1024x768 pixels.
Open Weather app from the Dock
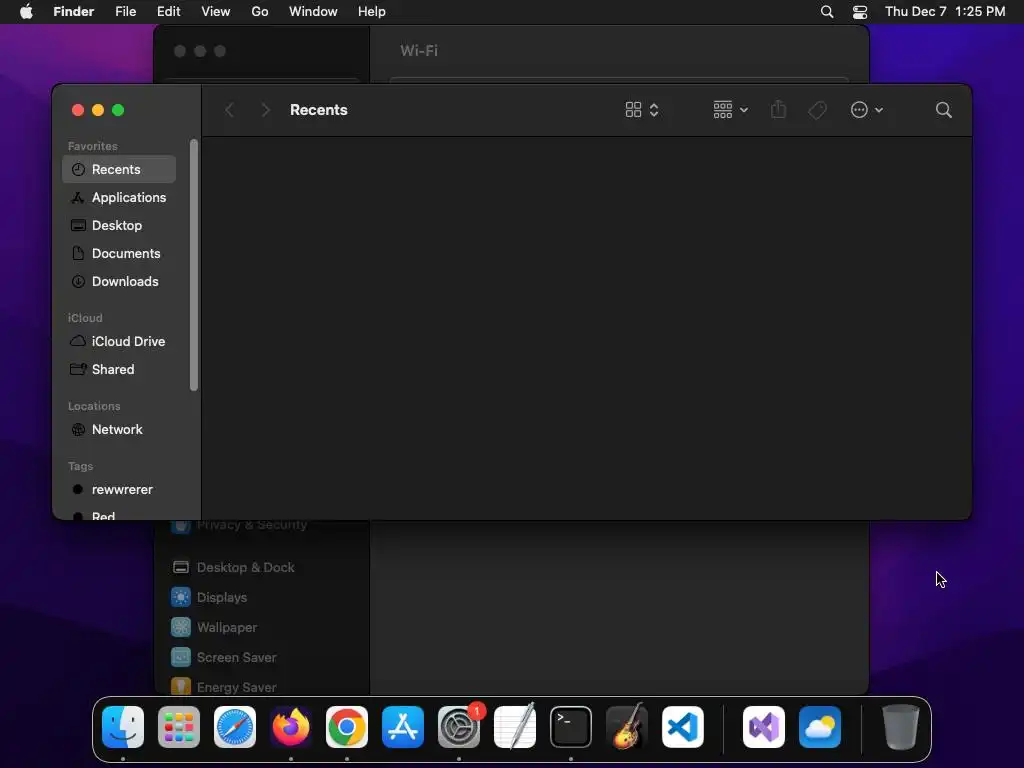pyautogui.click(x=820, y=727)
